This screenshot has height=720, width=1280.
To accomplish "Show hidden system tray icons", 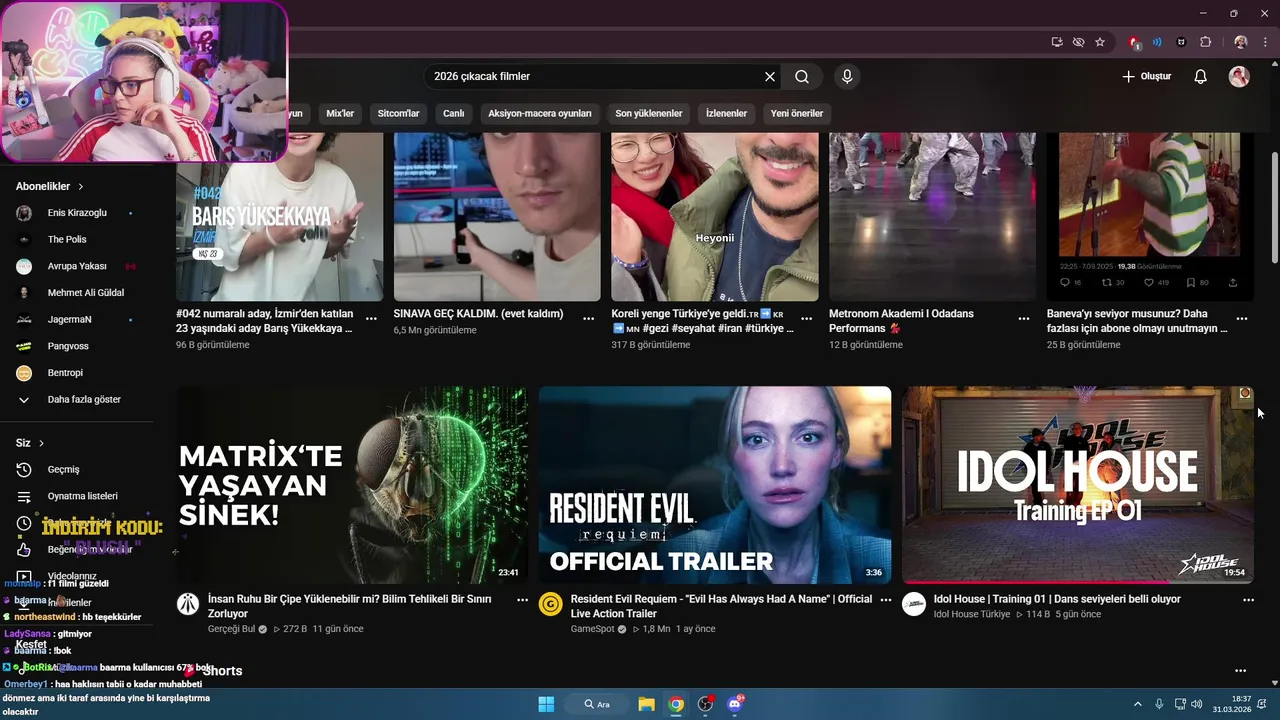I will 1137,704.
